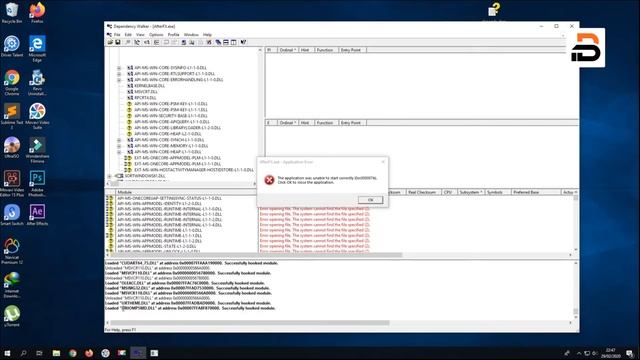Screen dimensions: 640x360
Task: Open the Firefox desktop shortcut
Action: pyautogui.click(x=37, y=13)
